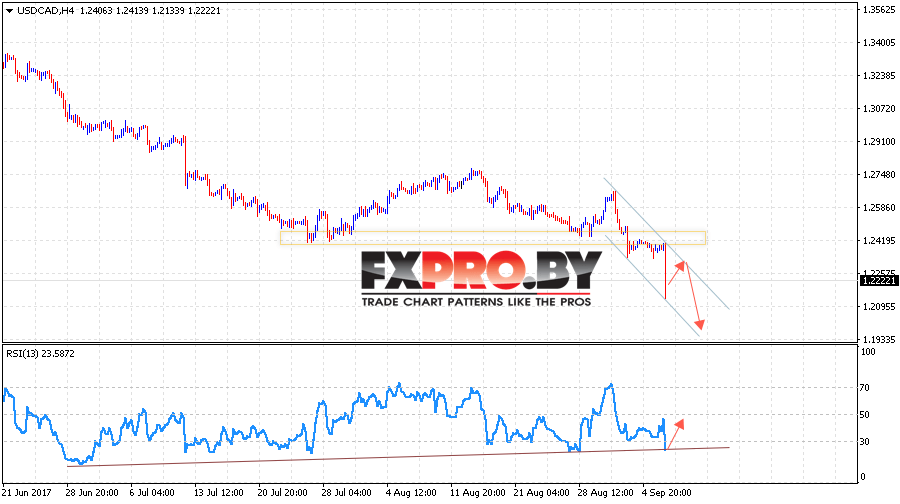Click the 4 Aug 12:00 time label

pyautogui.click(x=411, y=493)
